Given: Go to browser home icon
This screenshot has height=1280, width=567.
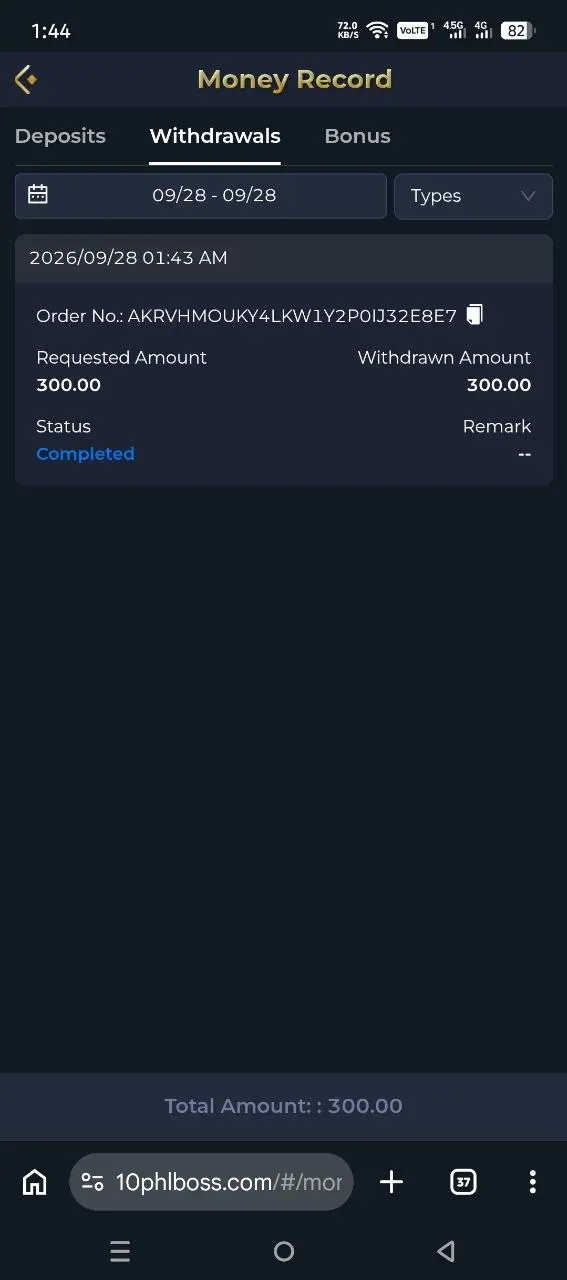Looking at the screenshot, I should tap(34, 1182).
